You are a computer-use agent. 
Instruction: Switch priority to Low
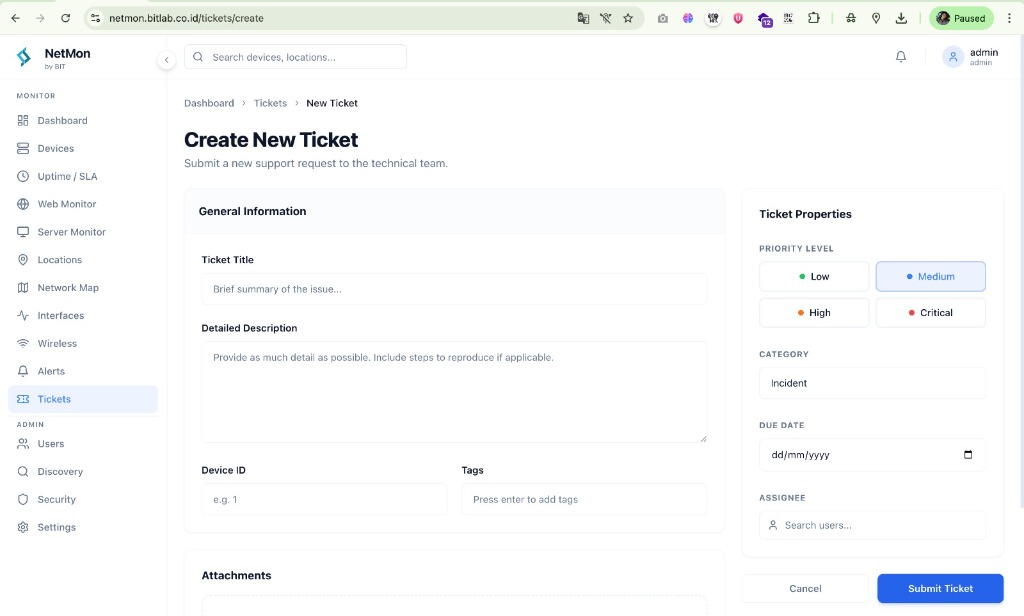(x=813, y=276)
